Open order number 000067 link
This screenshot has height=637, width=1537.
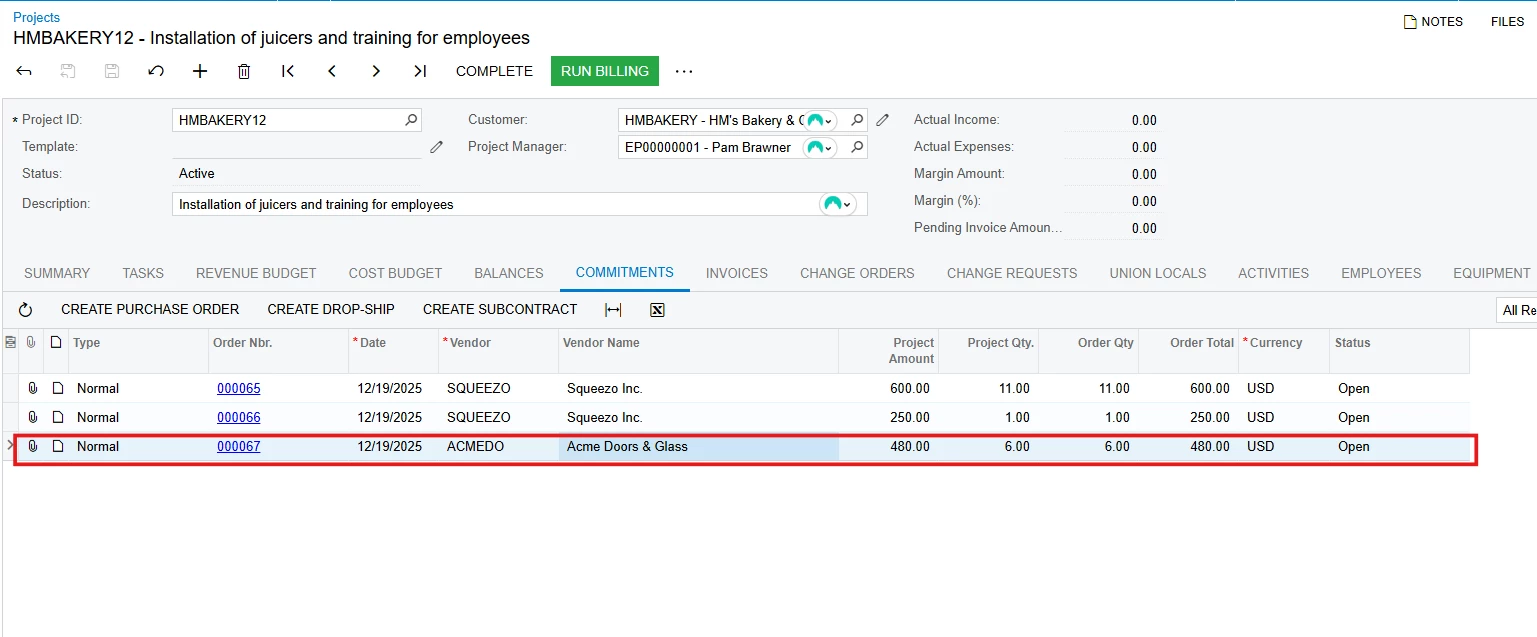coord(239,446)
